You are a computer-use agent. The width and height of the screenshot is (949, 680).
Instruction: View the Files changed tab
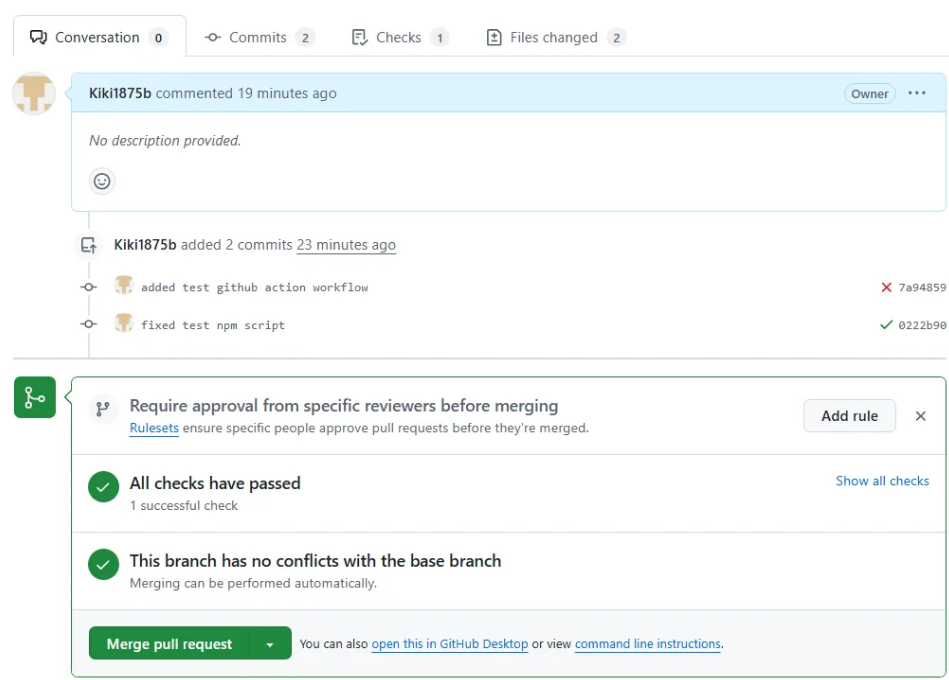point(556,37)
